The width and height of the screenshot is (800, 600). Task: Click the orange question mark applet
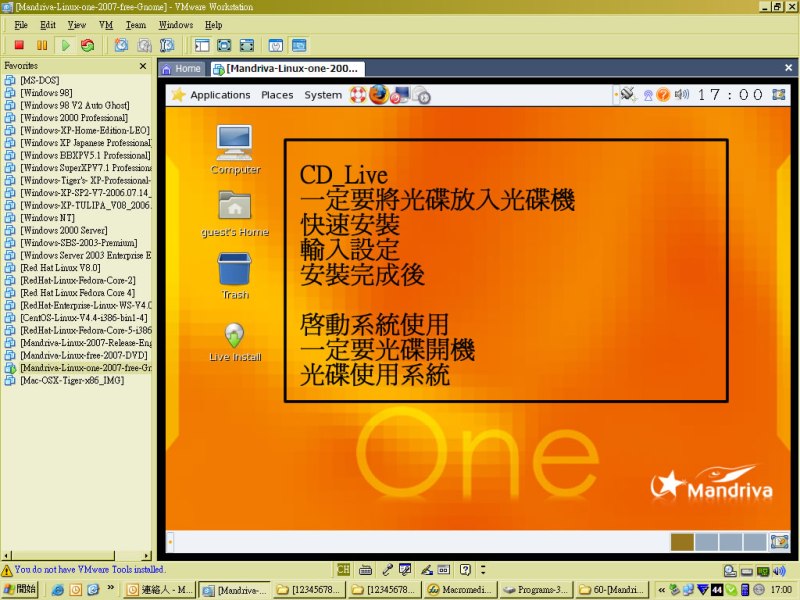[663, 95]
